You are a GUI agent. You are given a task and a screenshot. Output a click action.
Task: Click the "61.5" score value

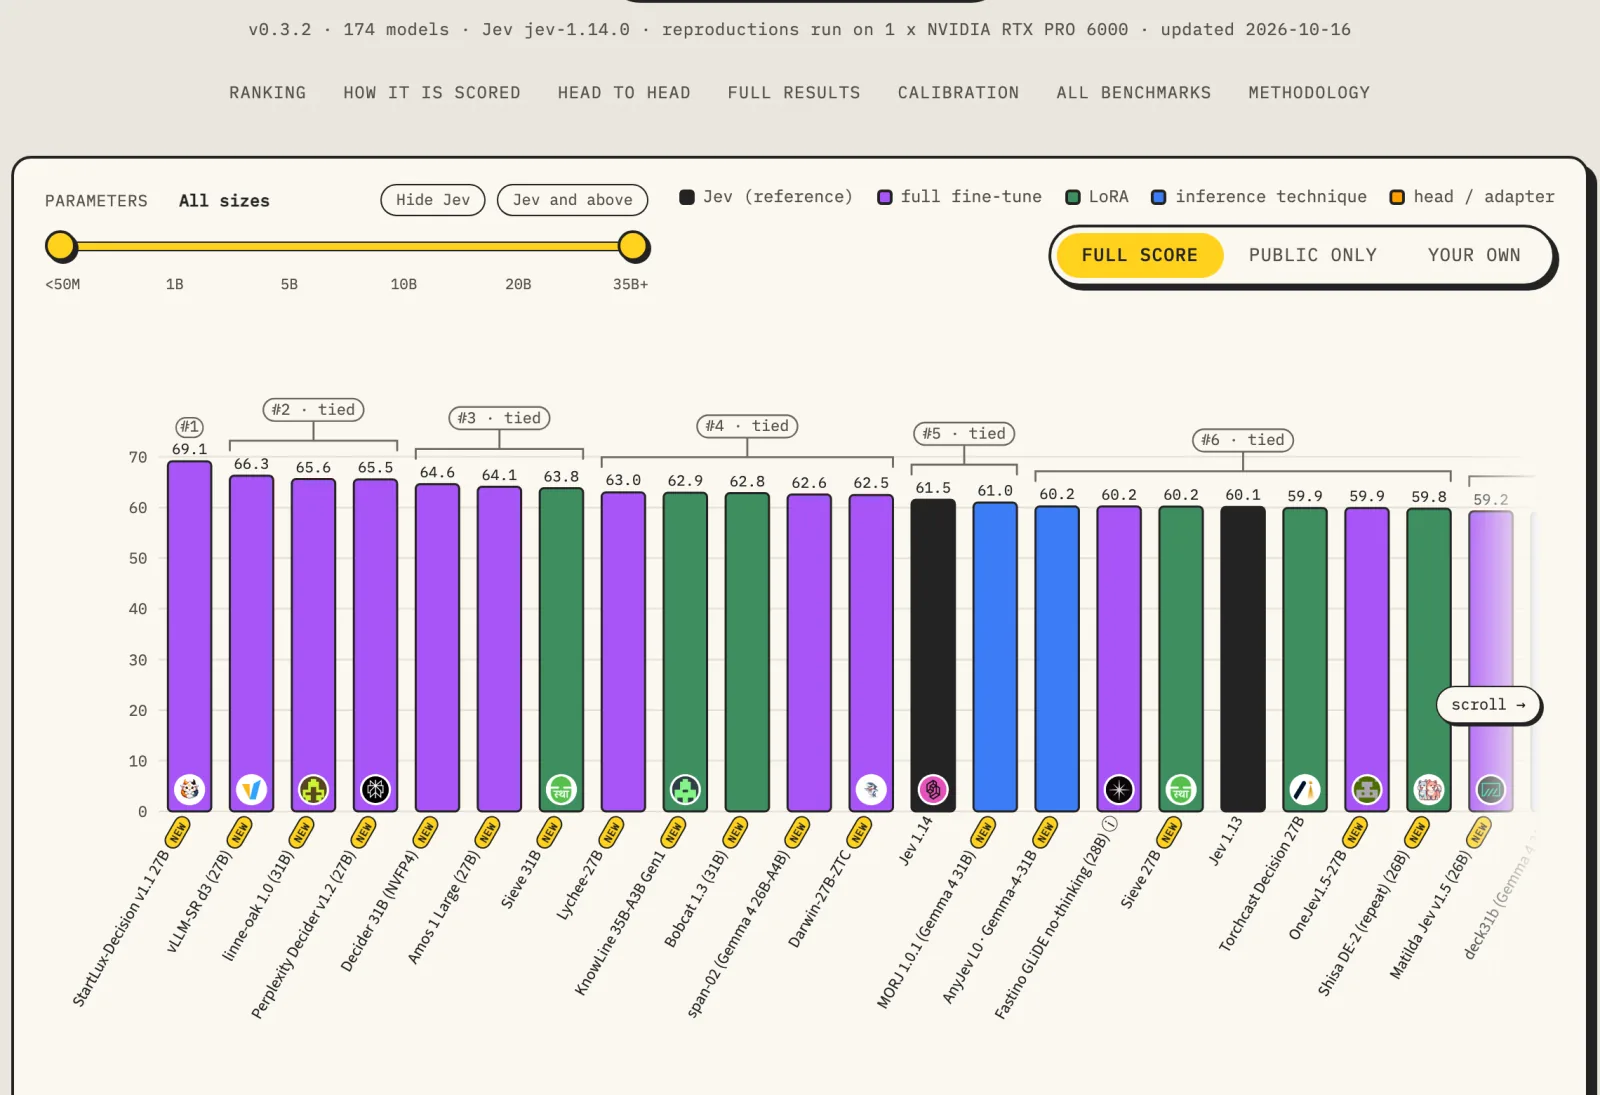pos(933,488)
